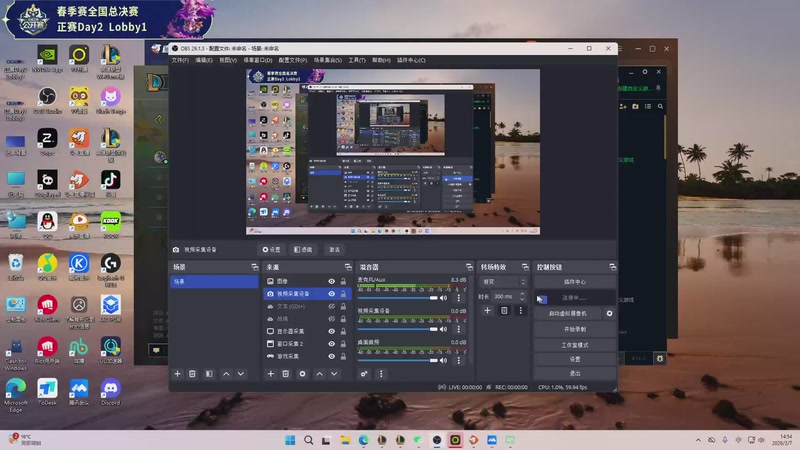Move selected source down in Sources panel
Screen dimensions: 800x450
pyautogui.click(x=334, y=374)
